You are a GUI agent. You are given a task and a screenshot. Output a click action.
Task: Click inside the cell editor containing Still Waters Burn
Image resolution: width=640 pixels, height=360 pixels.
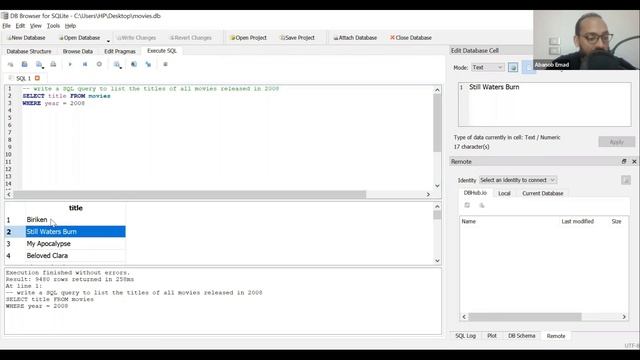click(x=544, y=104)
